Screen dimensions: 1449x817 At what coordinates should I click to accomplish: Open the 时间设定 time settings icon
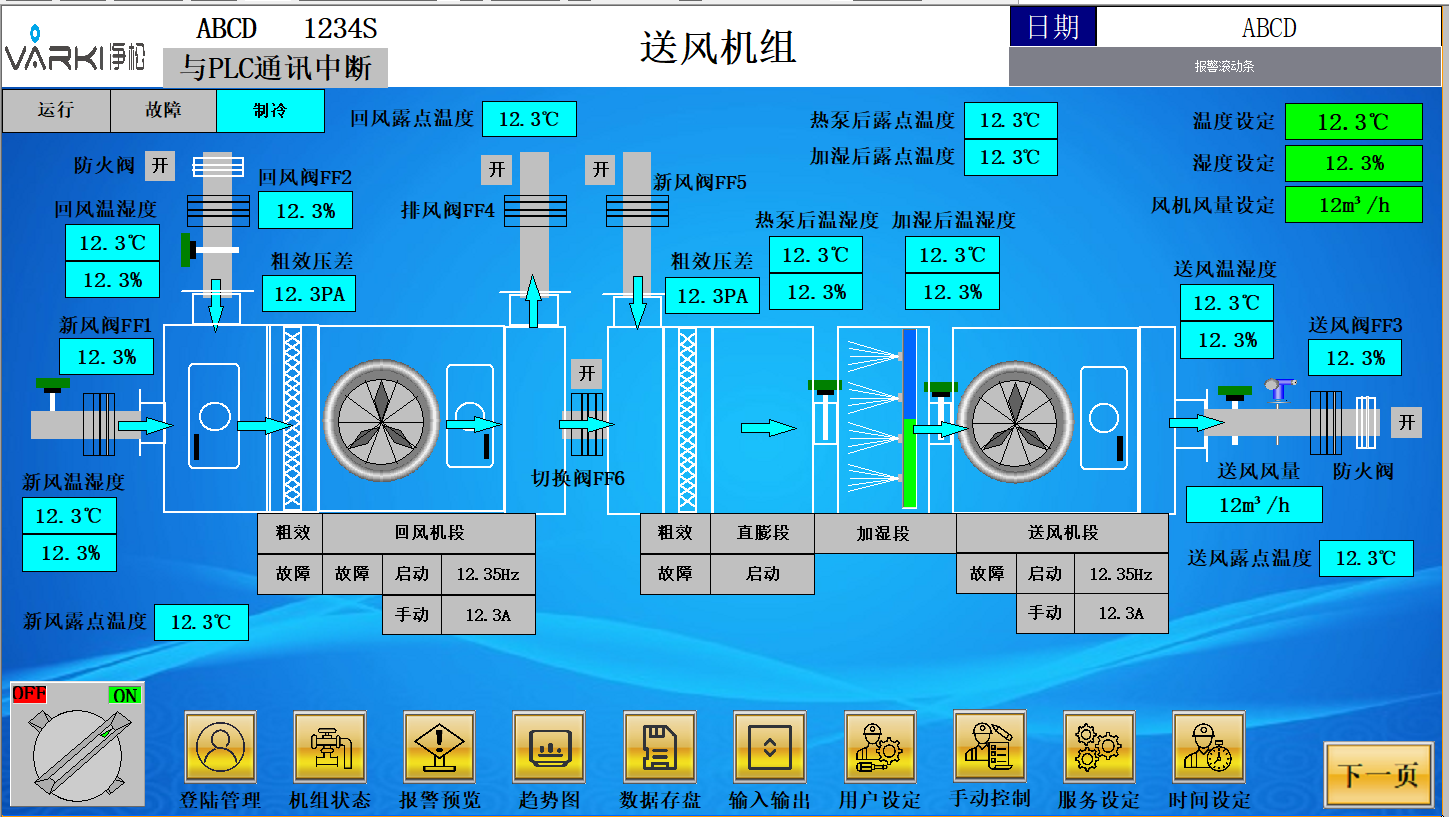coord(1209,746)
